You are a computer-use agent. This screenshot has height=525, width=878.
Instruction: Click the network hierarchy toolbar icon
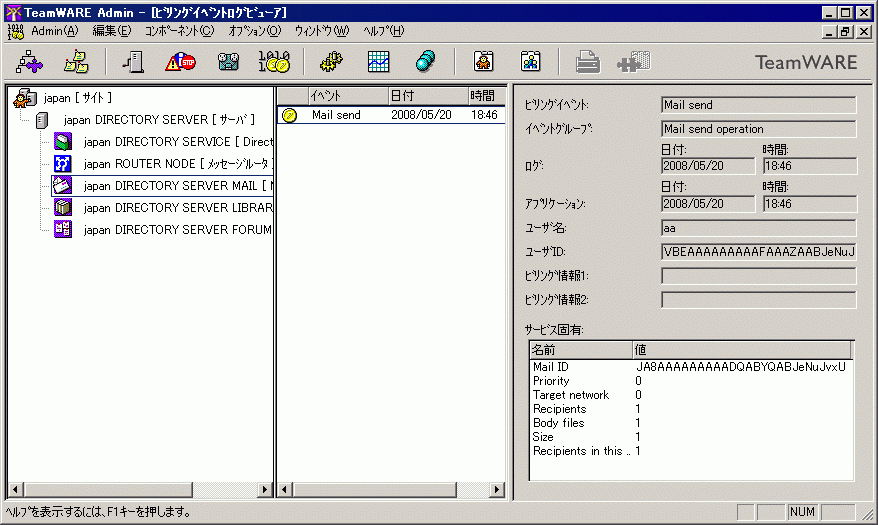(x=29, y=62)
